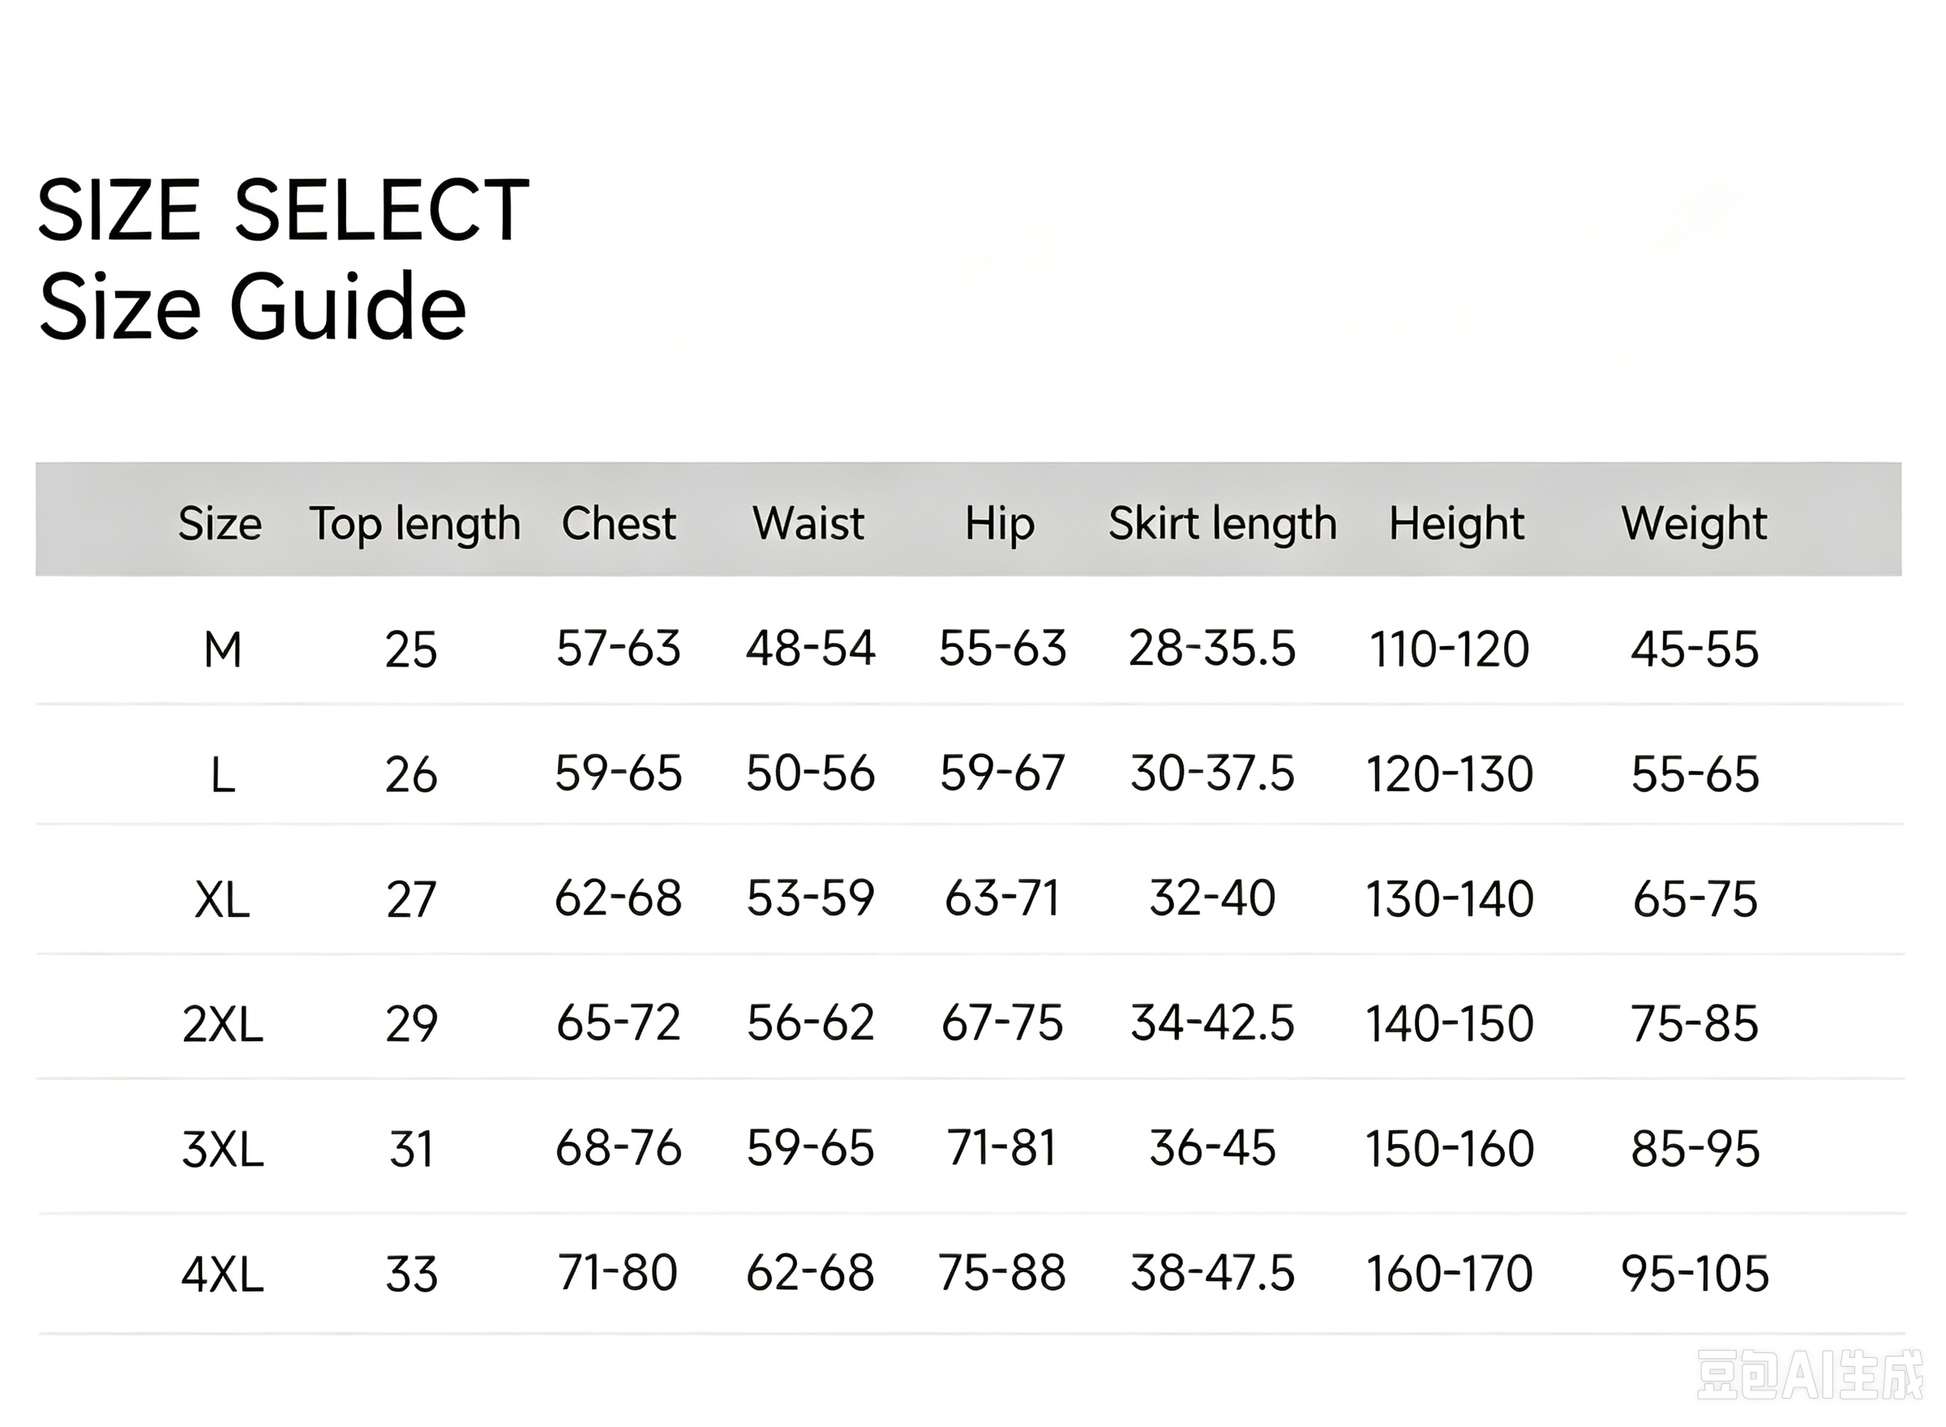The height and width of the screenshot is (1427, 1946).
Task: Click the Hip column header
Action: [x=999, y=525]
